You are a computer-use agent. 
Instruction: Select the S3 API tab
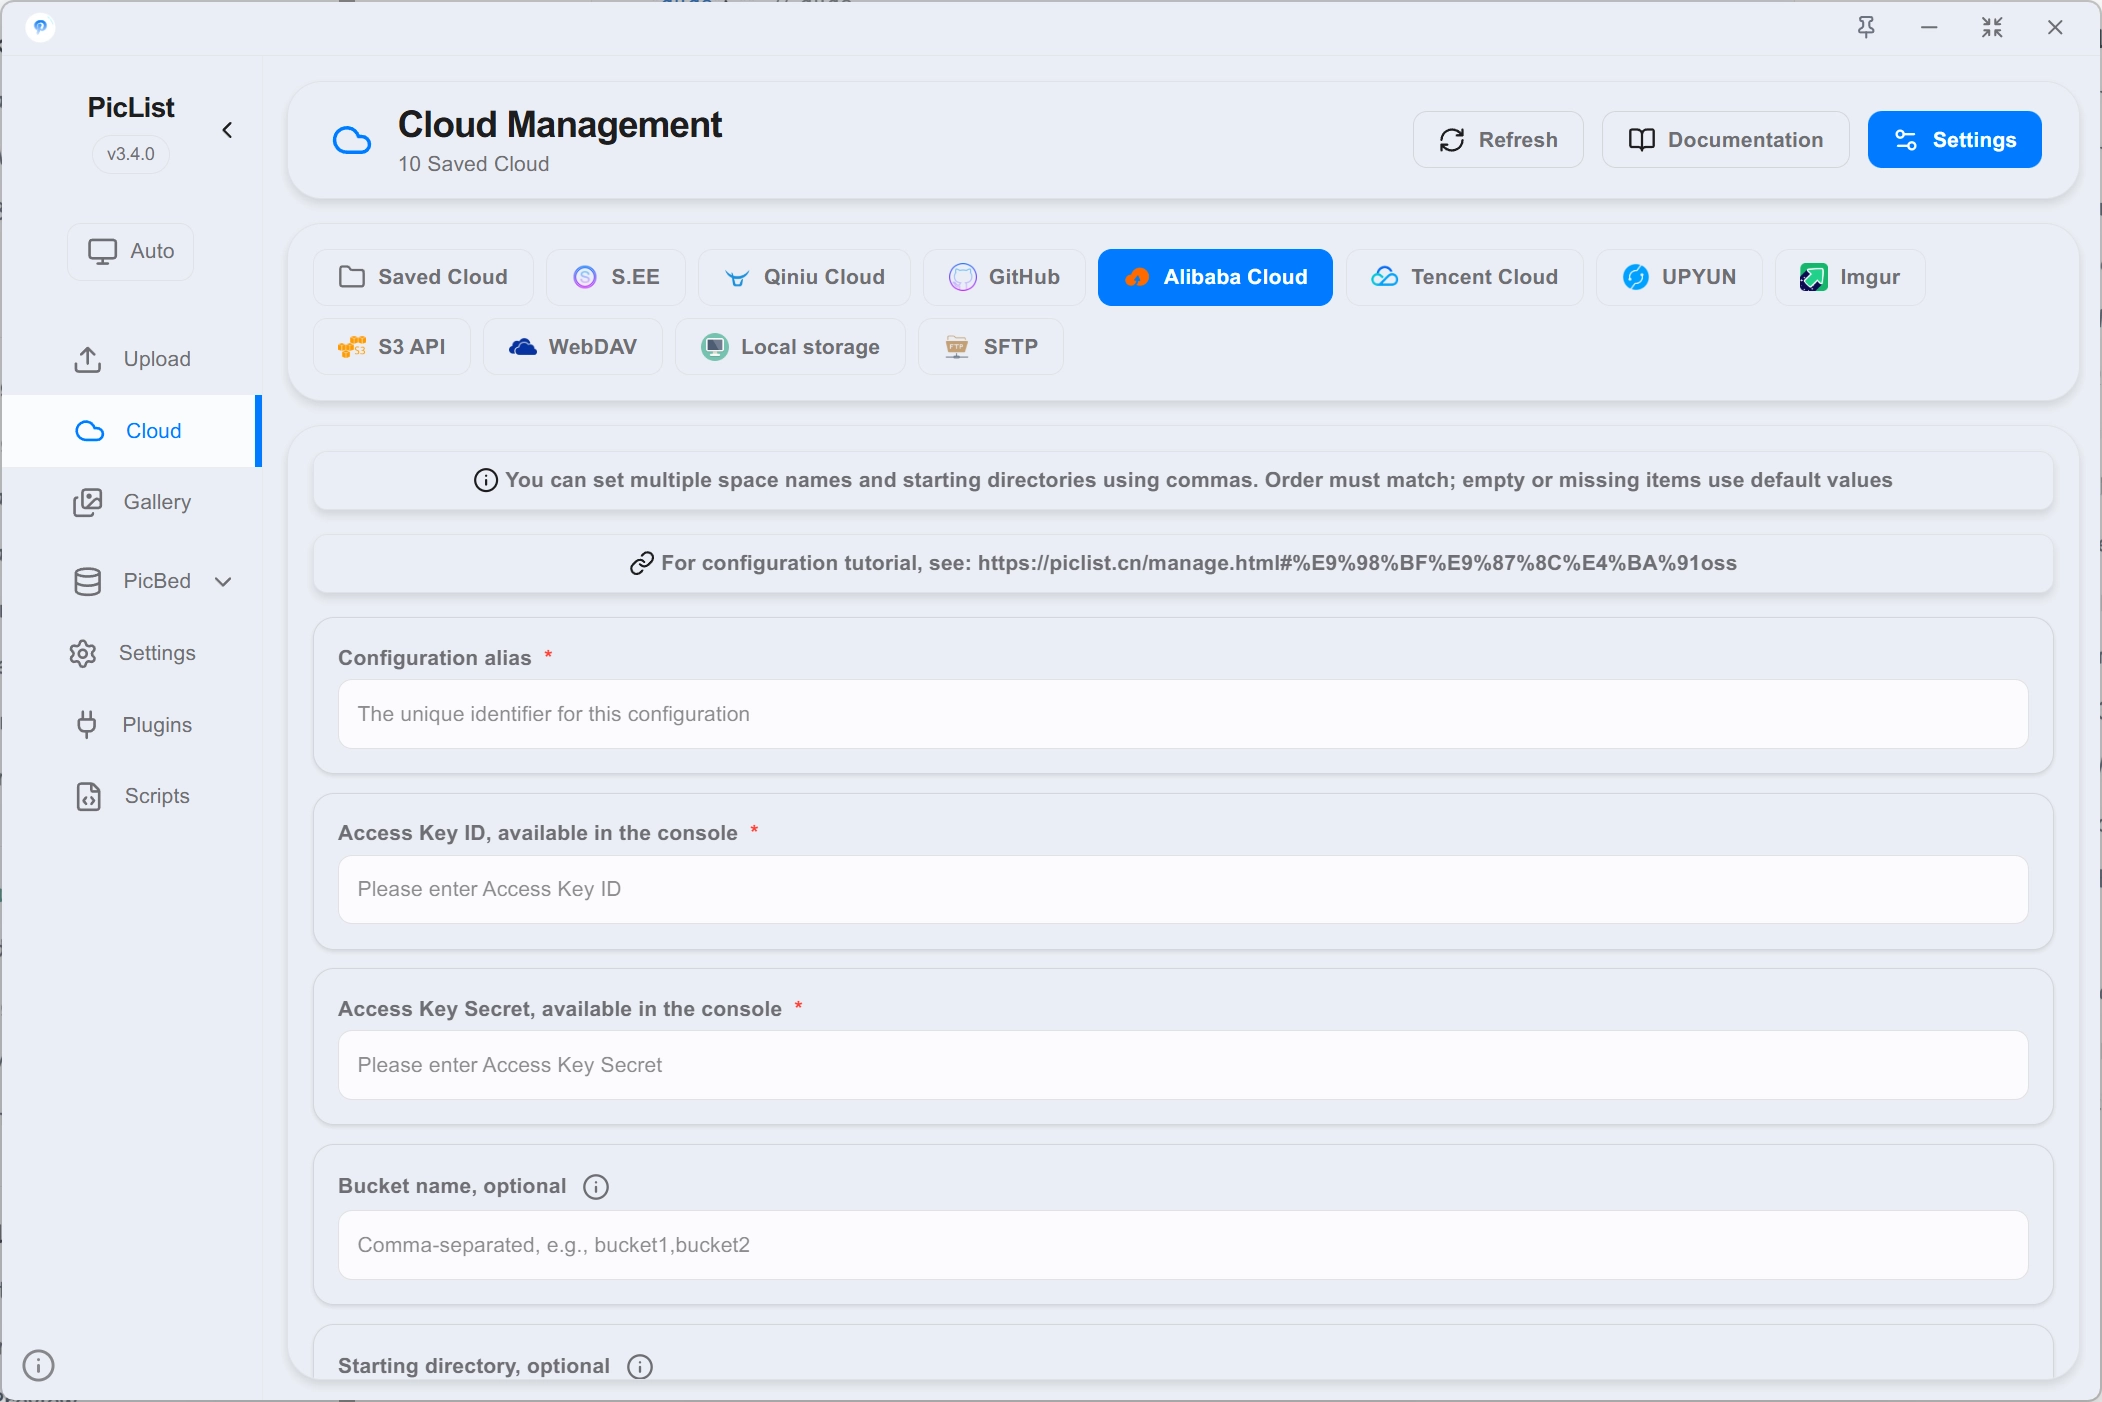click(392, 347)
